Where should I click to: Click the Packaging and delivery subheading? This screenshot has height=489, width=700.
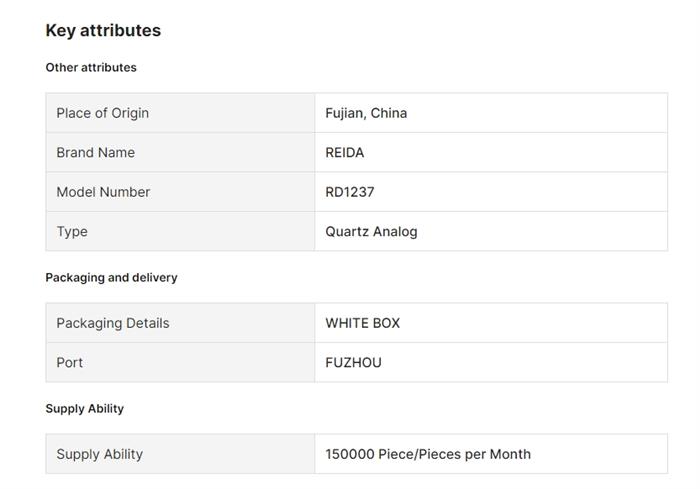tap(111, 277)
